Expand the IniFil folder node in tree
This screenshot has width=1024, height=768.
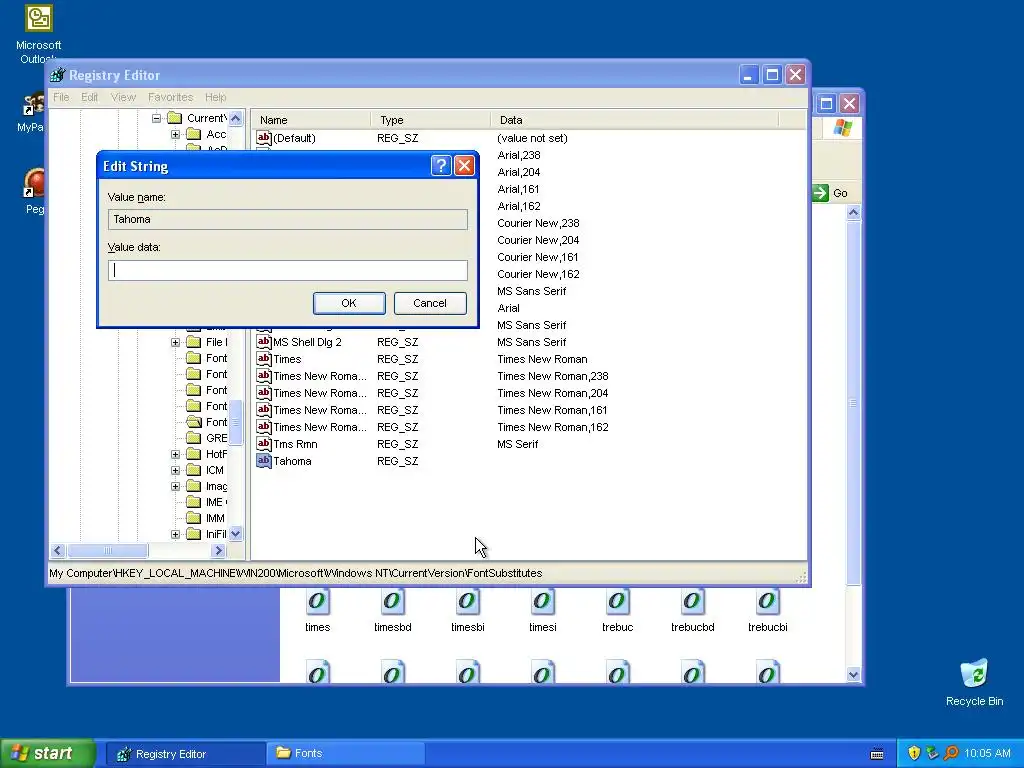click(175, 534)
